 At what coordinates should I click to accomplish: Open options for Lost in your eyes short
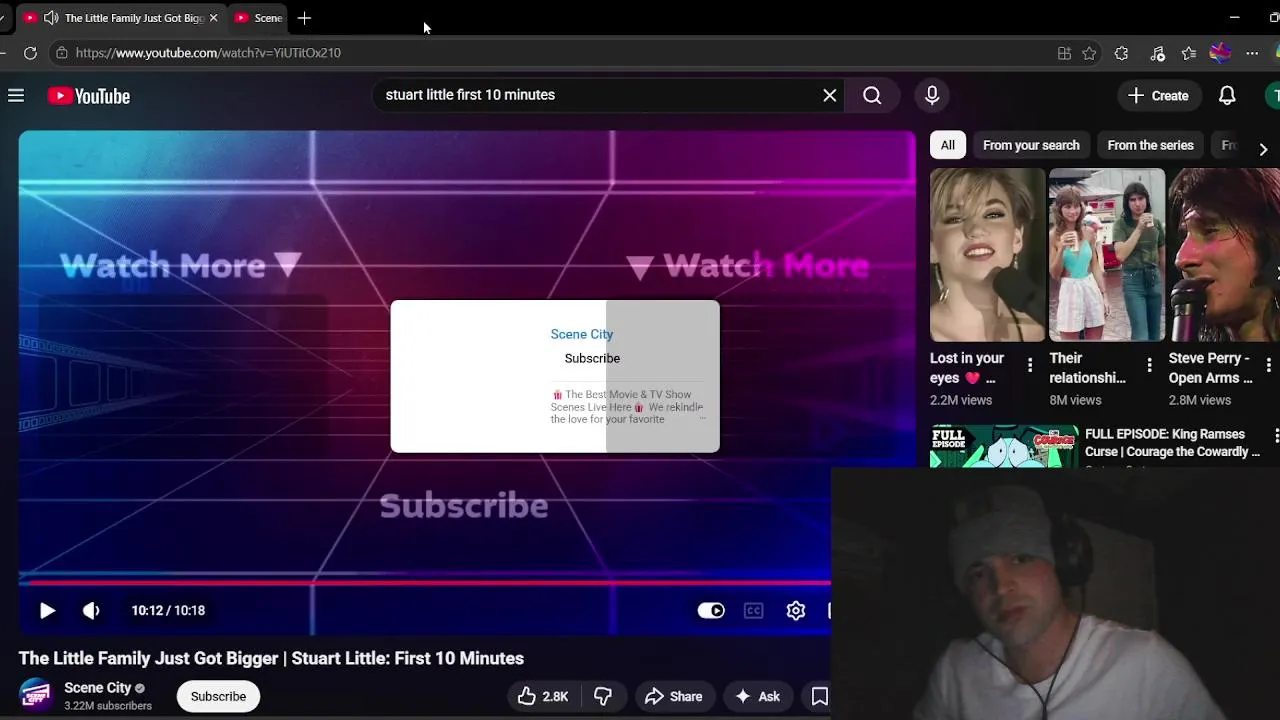pos(1030,365)
